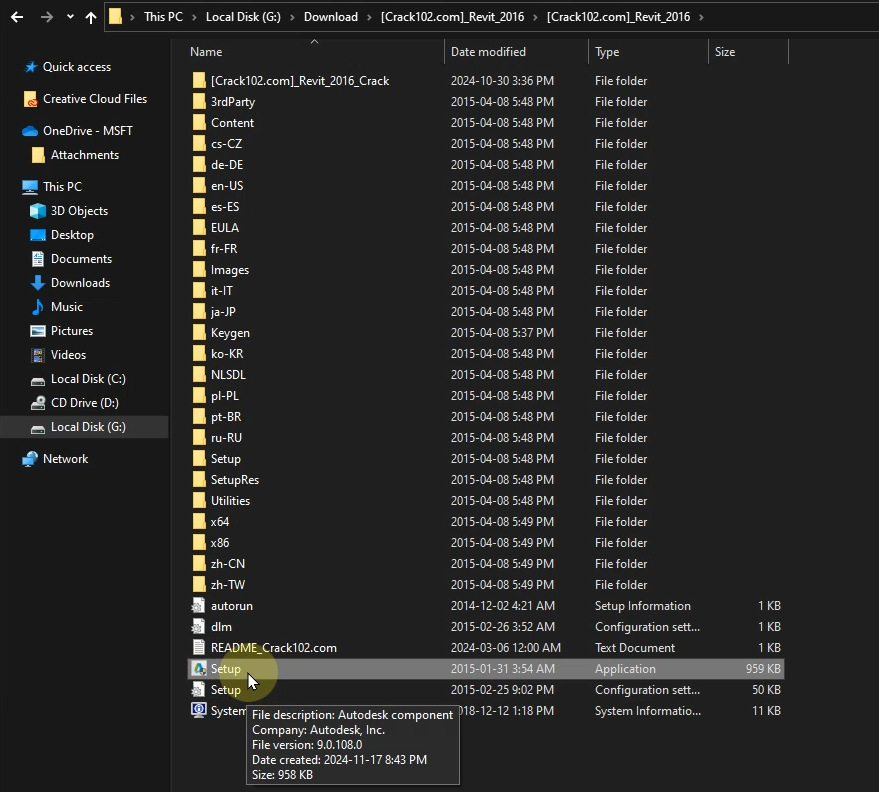879x792 pixels.
Task: Go up one folder level
Action: coord(91,17)
